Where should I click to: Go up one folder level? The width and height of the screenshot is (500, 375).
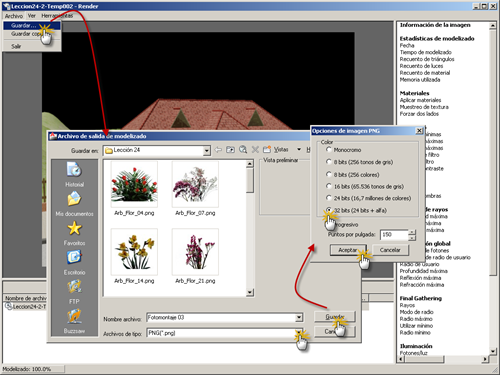230,150
